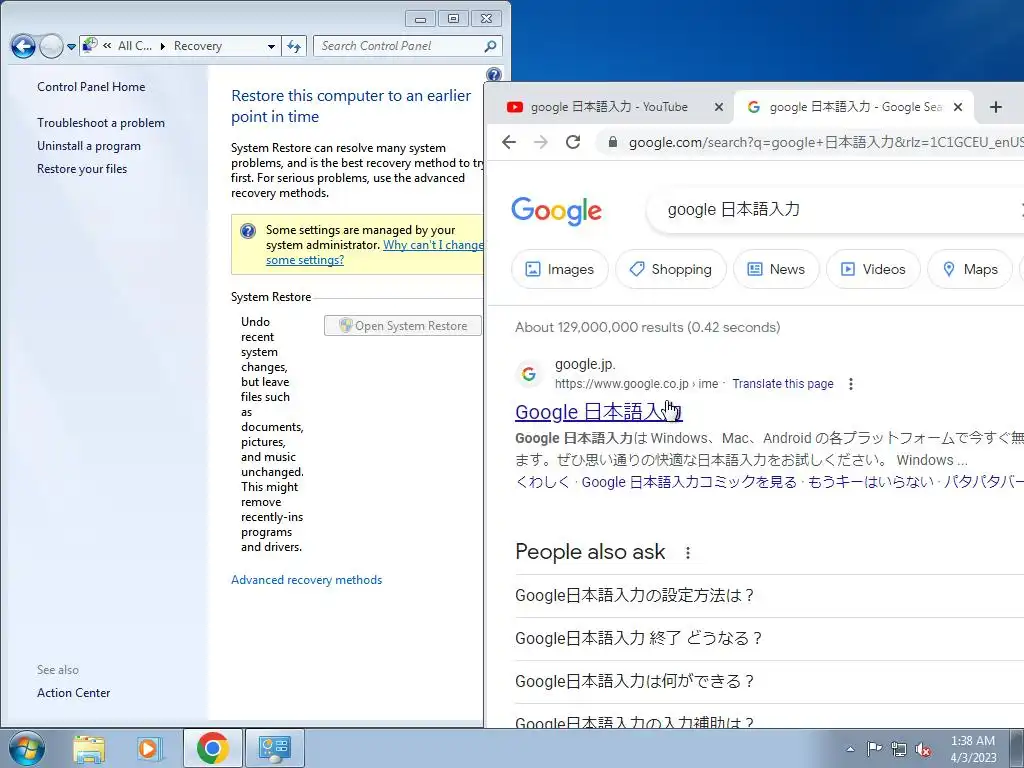
Task: Click the Open System Restore button
Action: pyautogui.click(x=402, y=326)
